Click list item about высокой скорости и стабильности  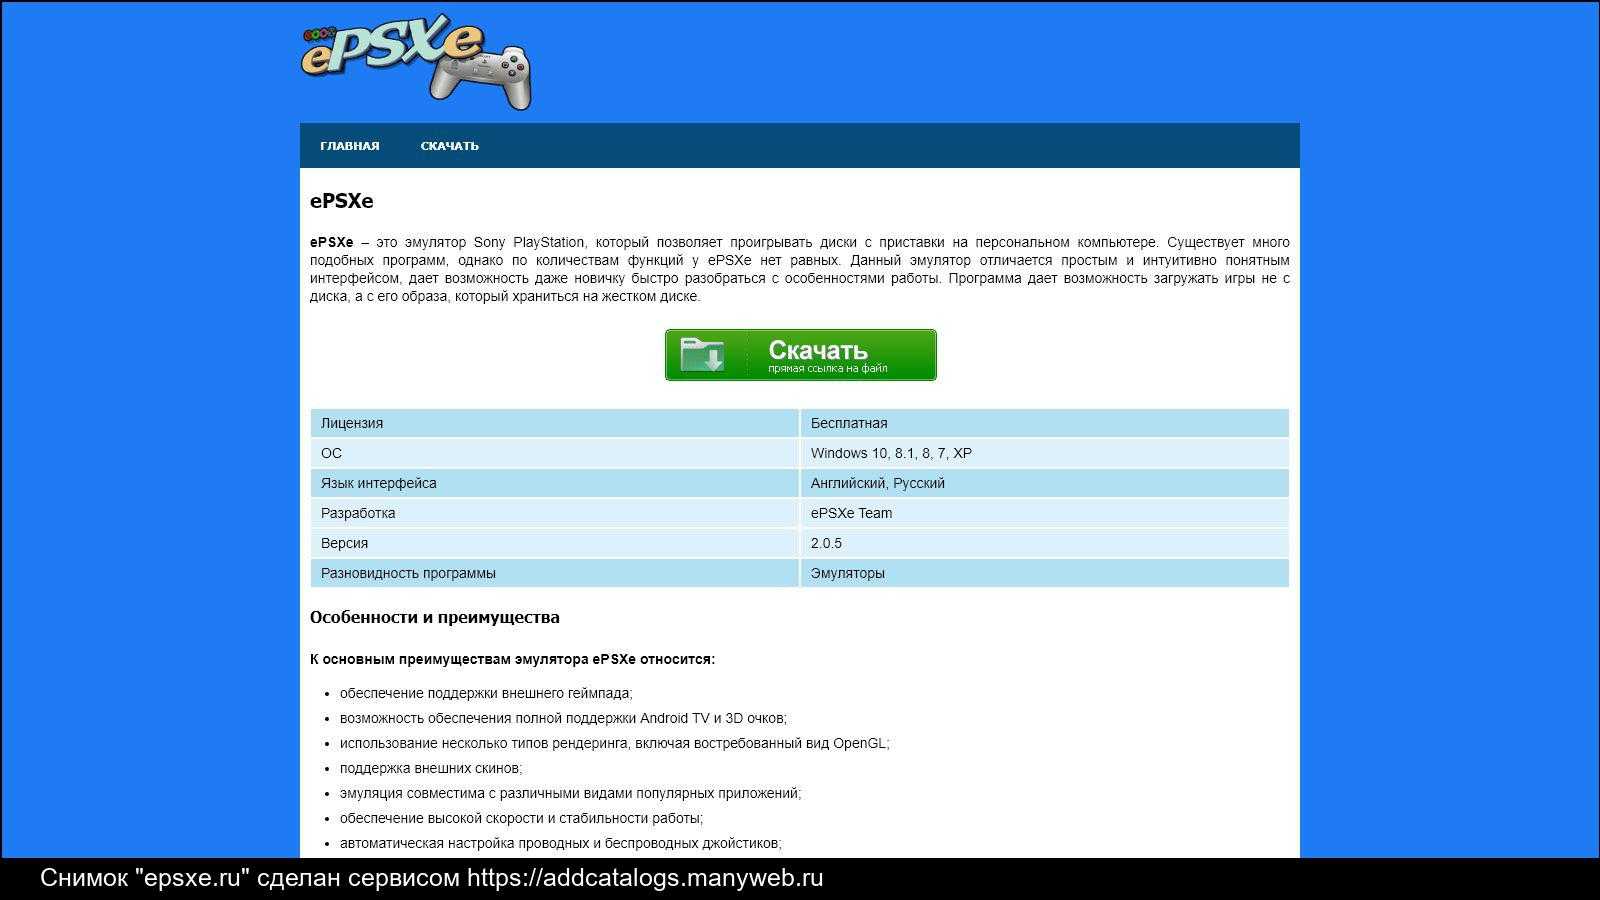[x=521, y=818]
